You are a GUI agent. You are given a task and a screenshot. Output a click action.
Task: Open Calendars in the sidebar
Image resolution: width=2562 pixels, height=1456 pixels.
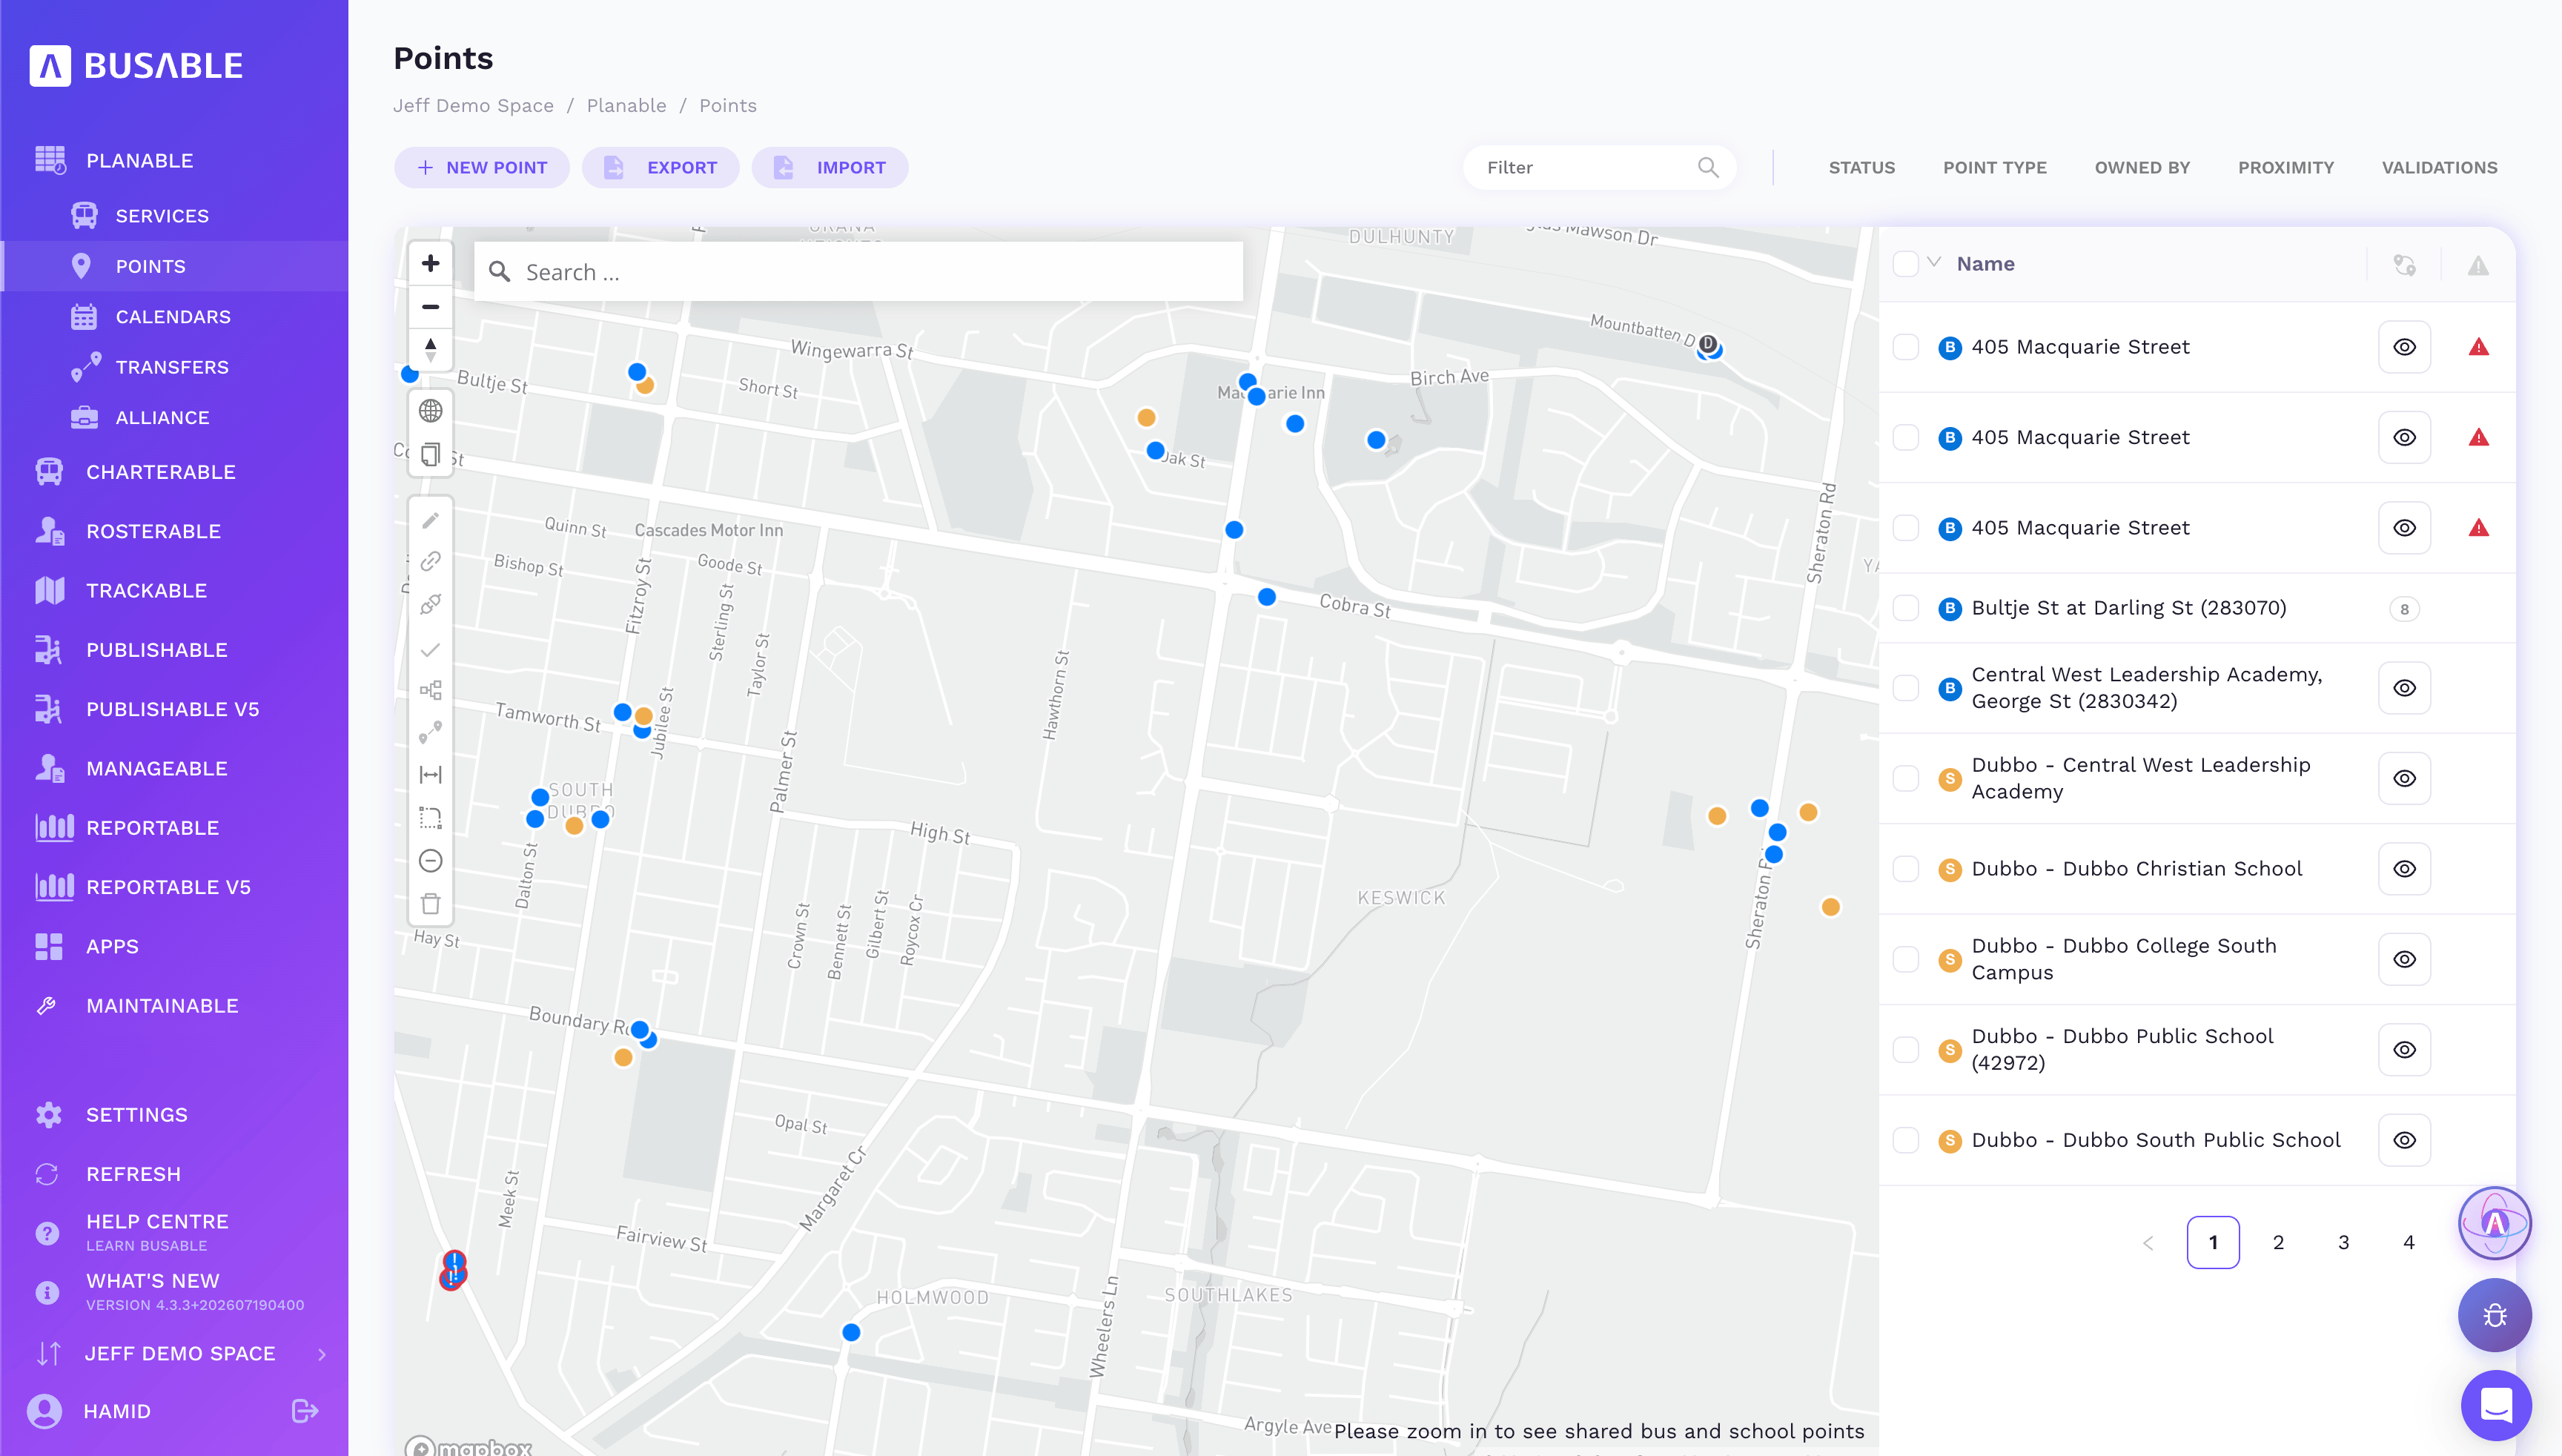(x=174, y=317)
